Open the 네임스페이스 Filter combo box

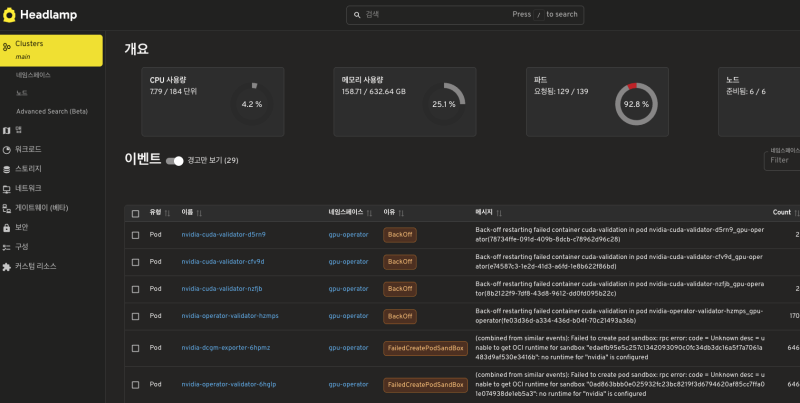tap(781, 160)
